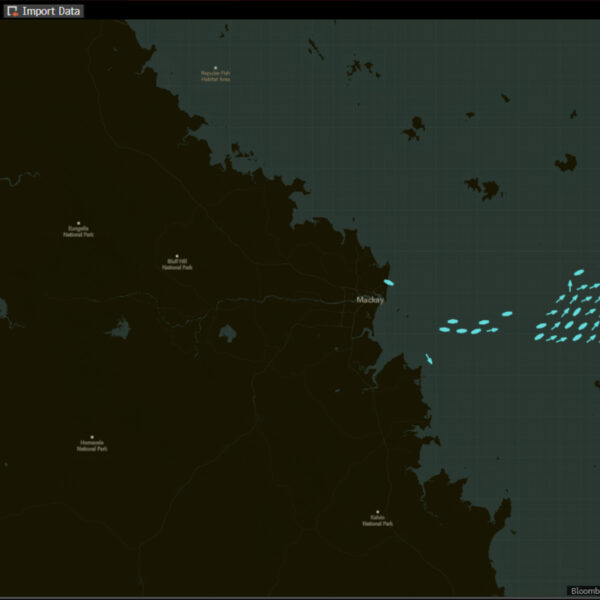This screenshot has width=600, height=600.
Task: Click the lake south of Bluff Hill National Park
Action: pyautogui.click(x=228, y=333)
